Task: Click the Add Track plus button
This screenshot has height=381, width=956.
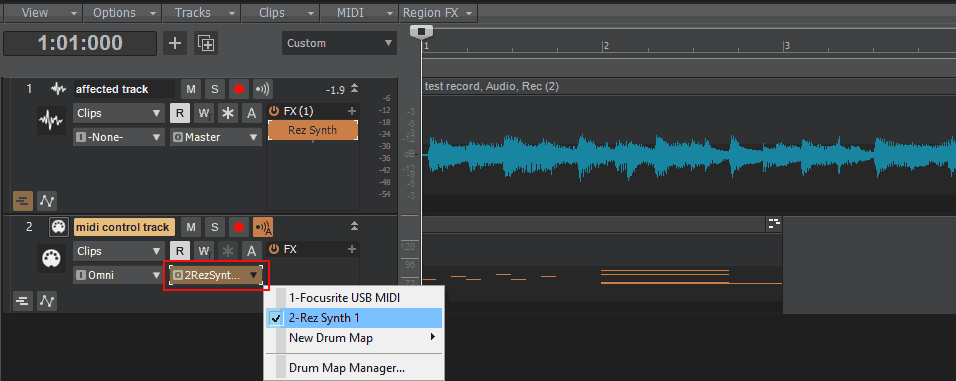Action: pyautogui.click(x=175, y=43)
